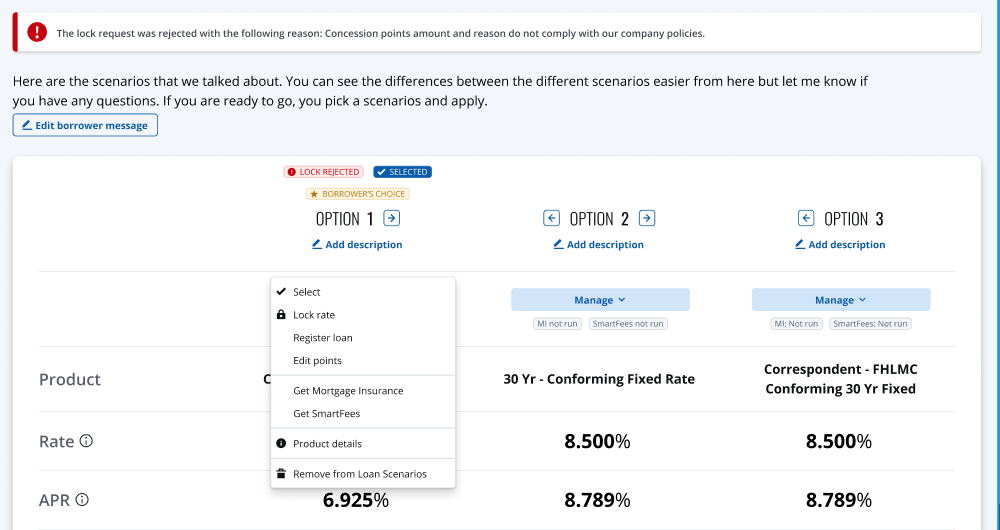Click the red error alert icon
1000x530 pixels.
[37, 32]
